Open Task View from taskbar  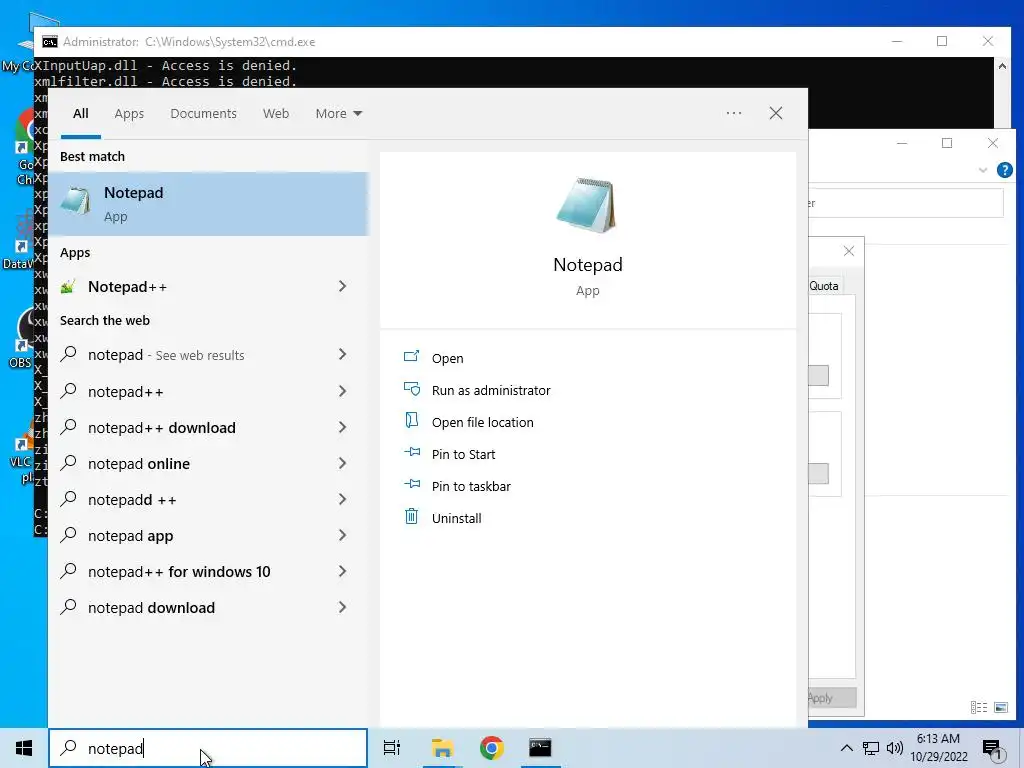coord(392,748)
